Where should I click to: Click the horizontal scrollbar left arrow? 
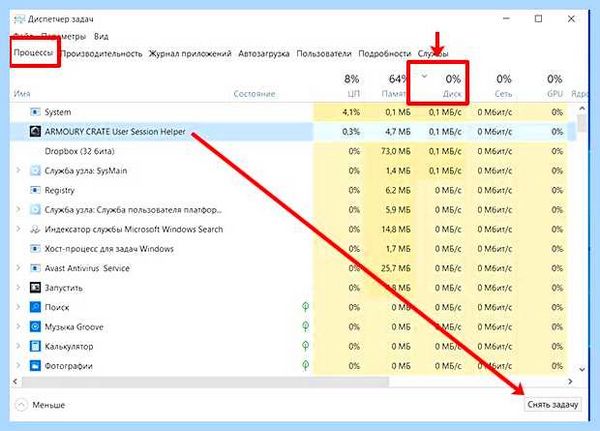click(15, 382)
